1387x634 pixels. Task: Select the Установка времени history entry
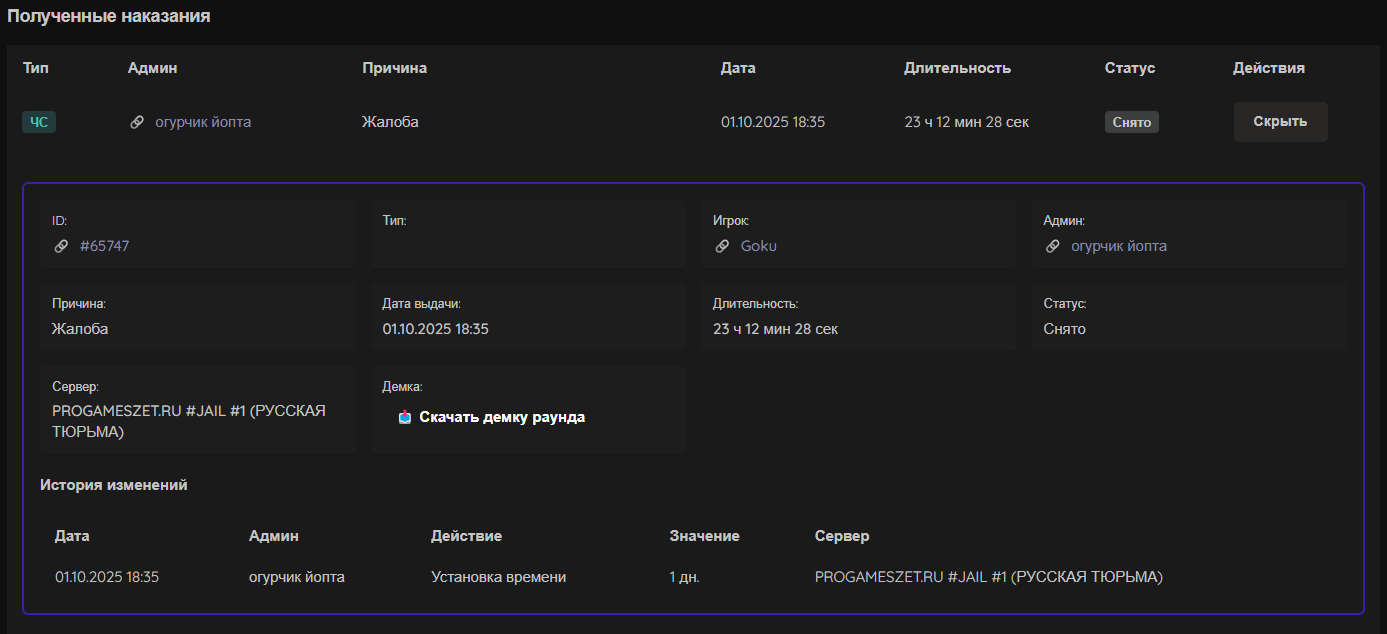tap(498, 577)
